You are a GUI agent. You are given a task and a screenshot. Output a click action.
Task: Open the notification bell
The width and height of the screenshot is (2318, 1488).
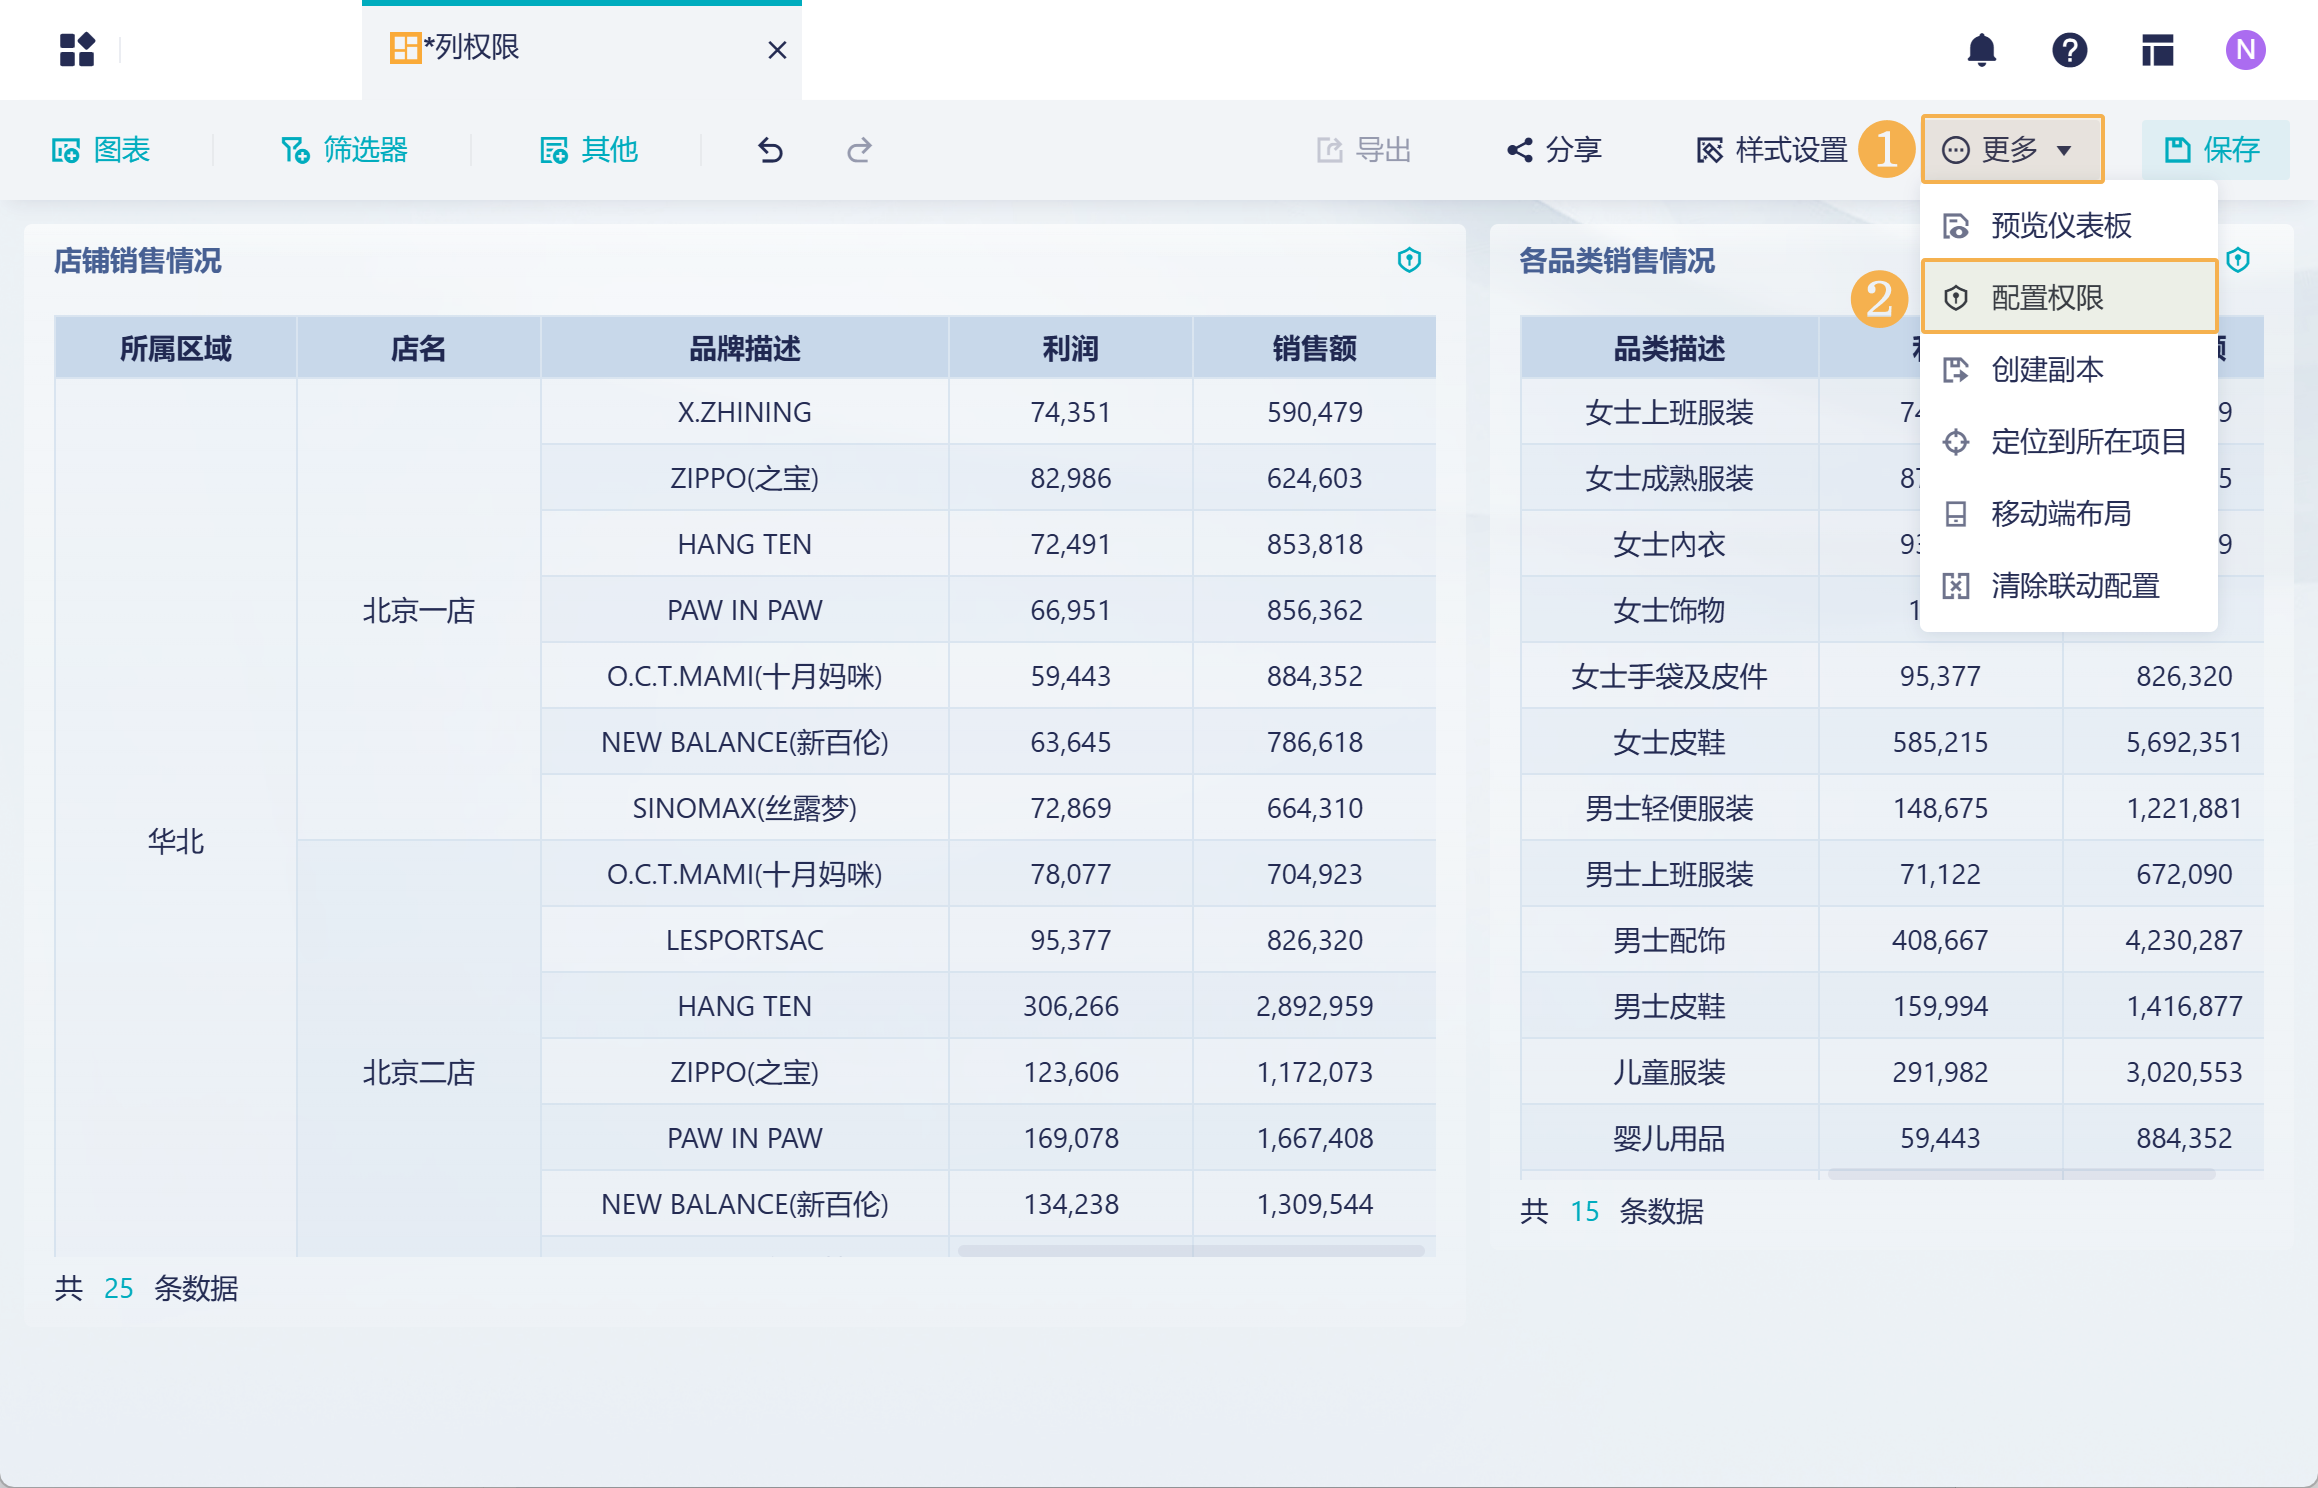coord(1981,50)
